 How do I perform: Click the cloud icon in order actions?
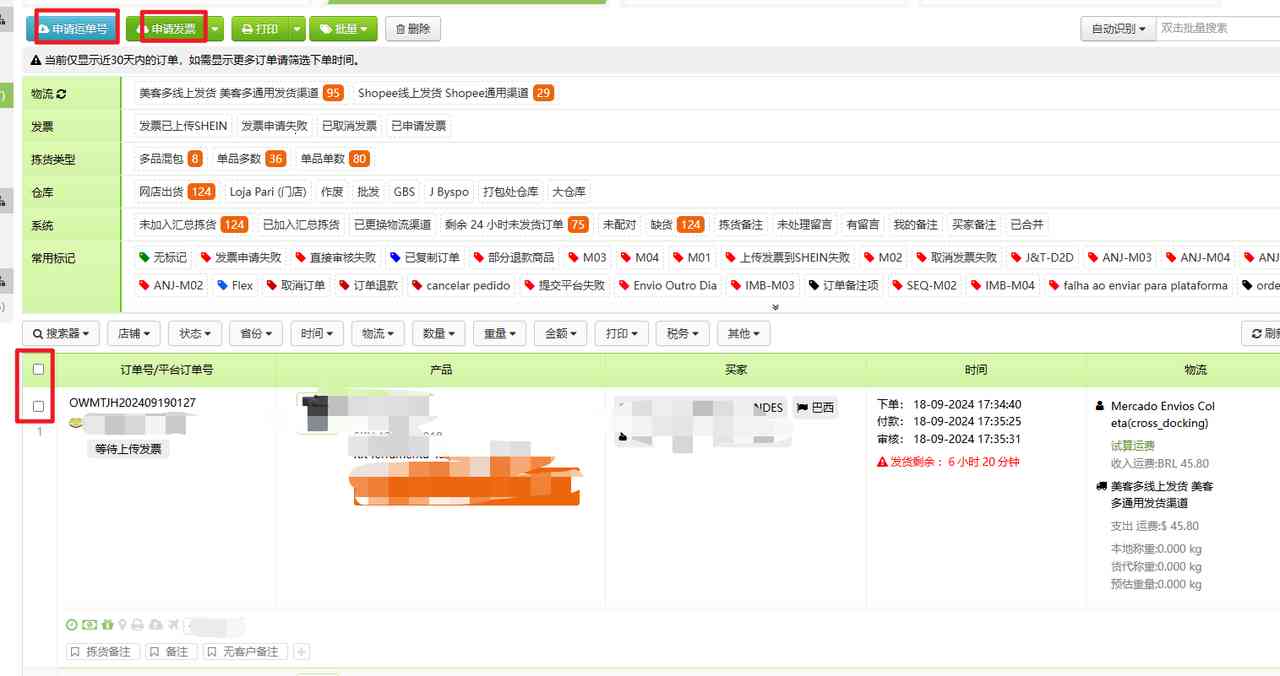[x=156, y=625]
